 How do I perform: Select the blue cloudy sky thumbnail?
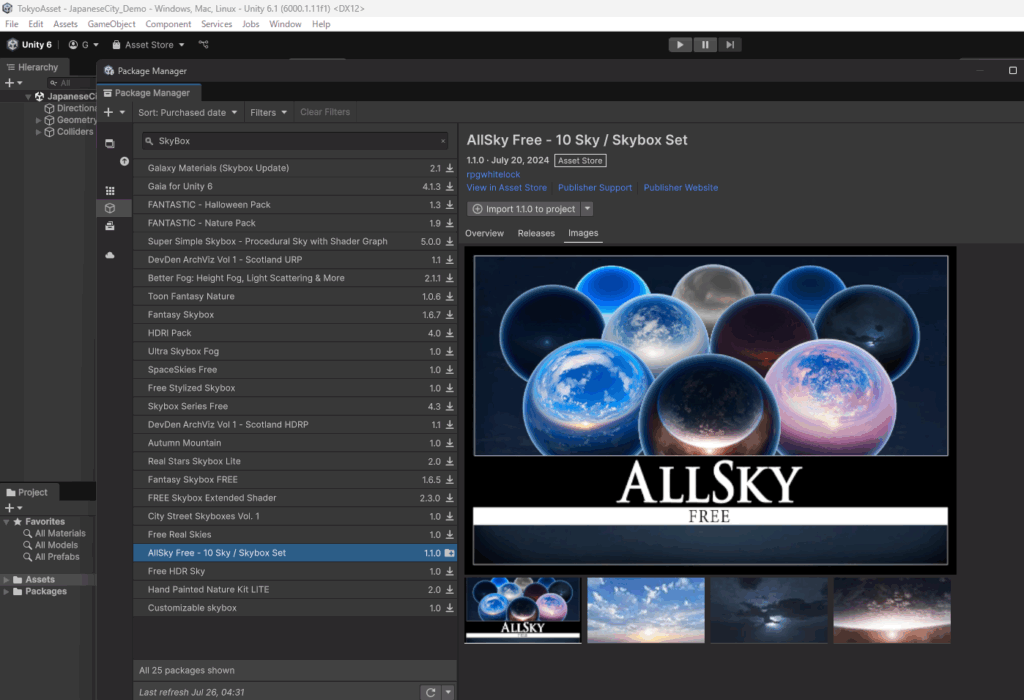click(x=646, y=610)
